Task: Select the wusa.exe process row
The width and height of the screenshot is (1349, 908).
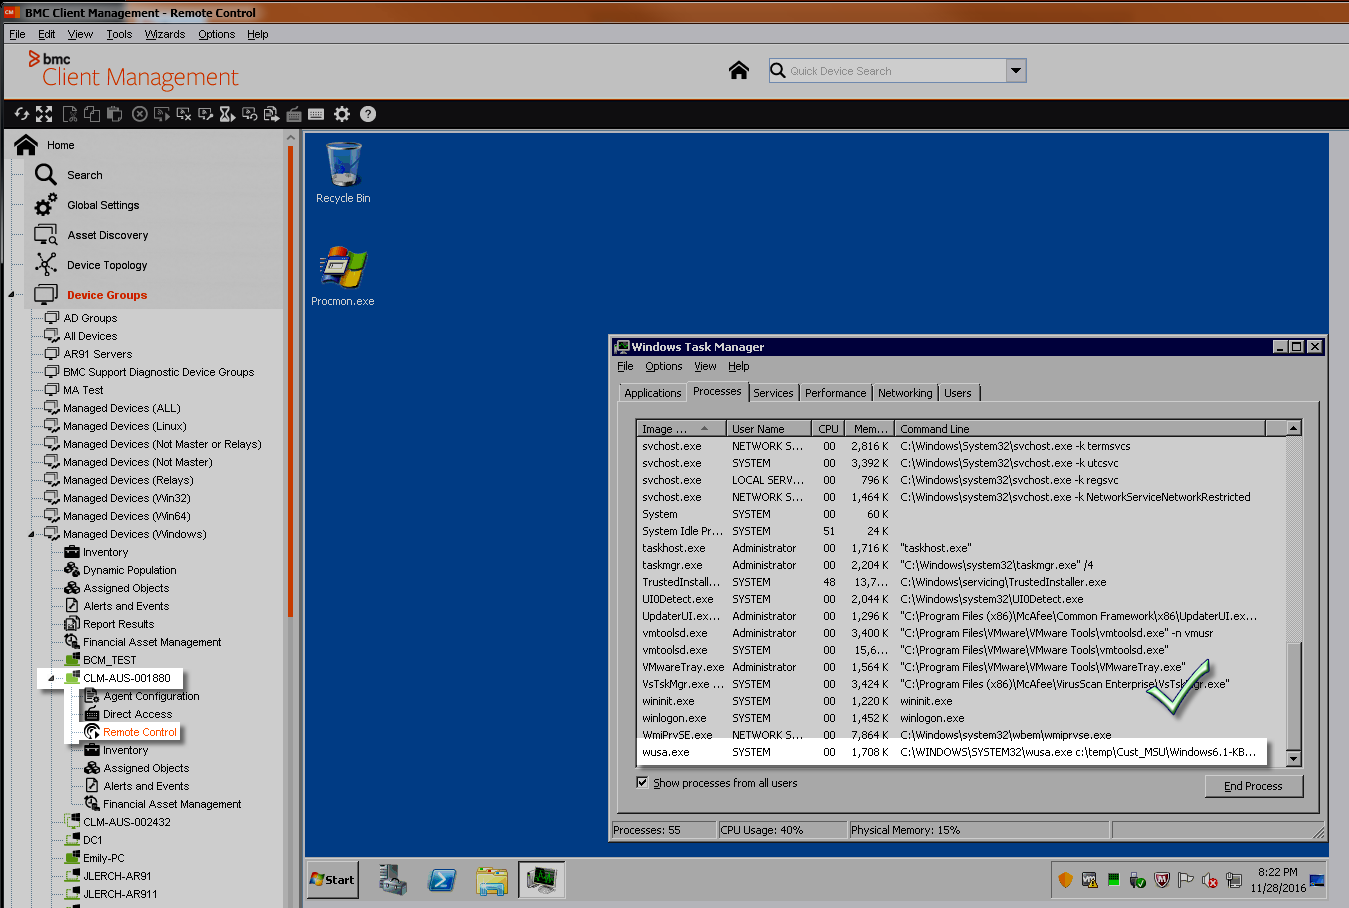Action: (952, 752)
